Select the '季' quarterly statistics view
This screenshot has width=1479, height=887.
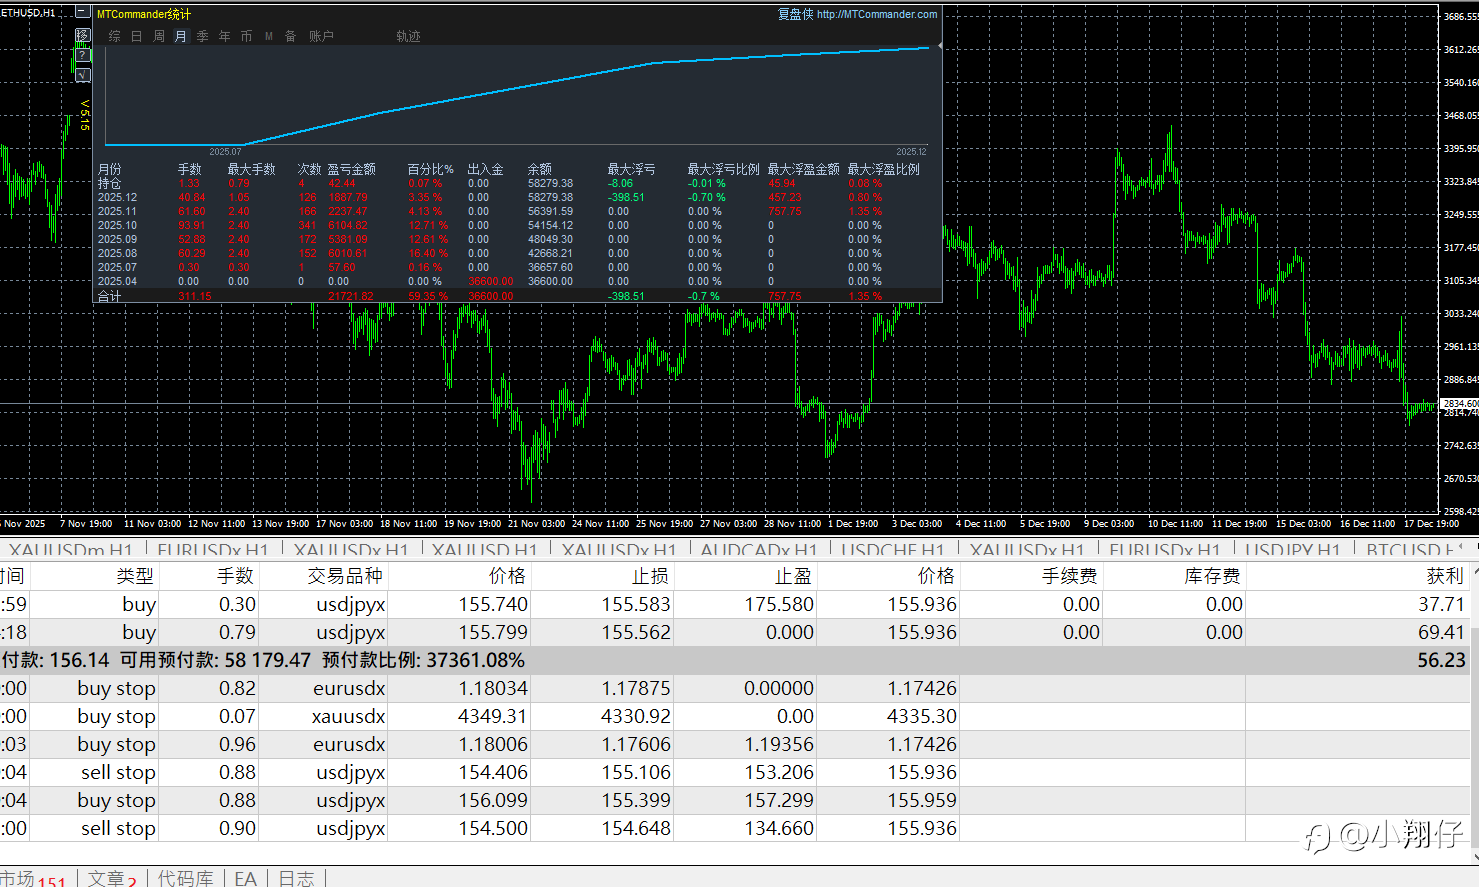coord(203,36)
